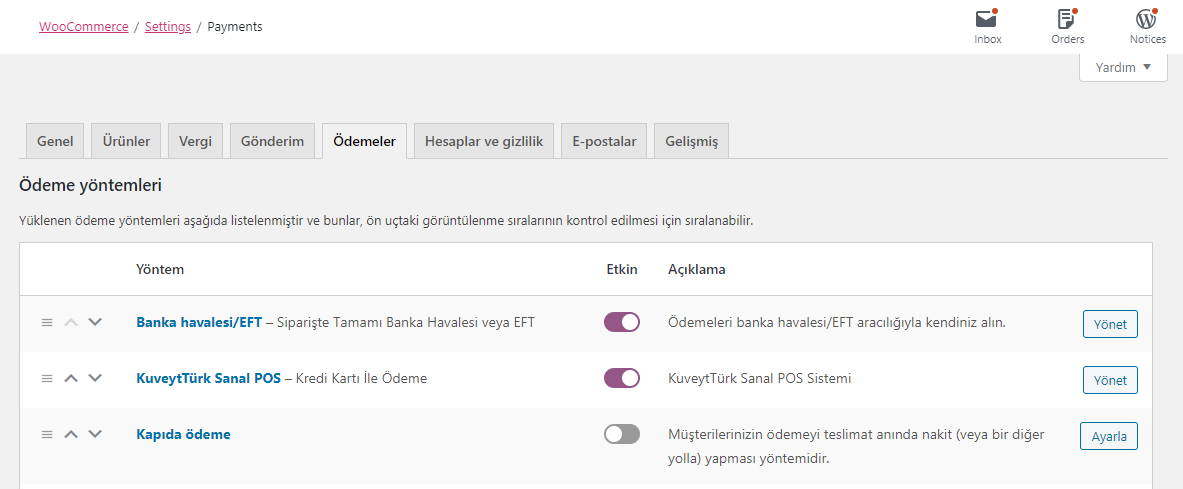
Task: Click 'Kredi Kartı İle Ödeme' text
Action: click(x=361, y=378)
